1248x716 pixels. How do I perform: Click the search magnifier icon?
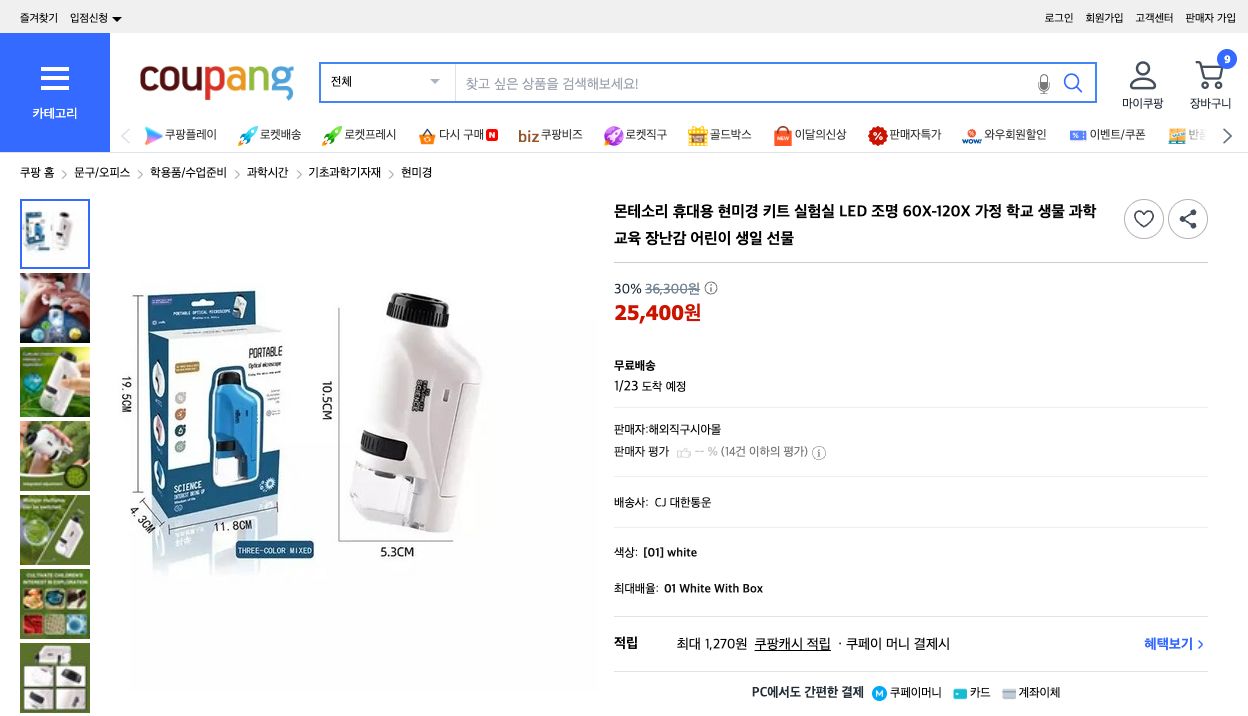coord(1073,83)
